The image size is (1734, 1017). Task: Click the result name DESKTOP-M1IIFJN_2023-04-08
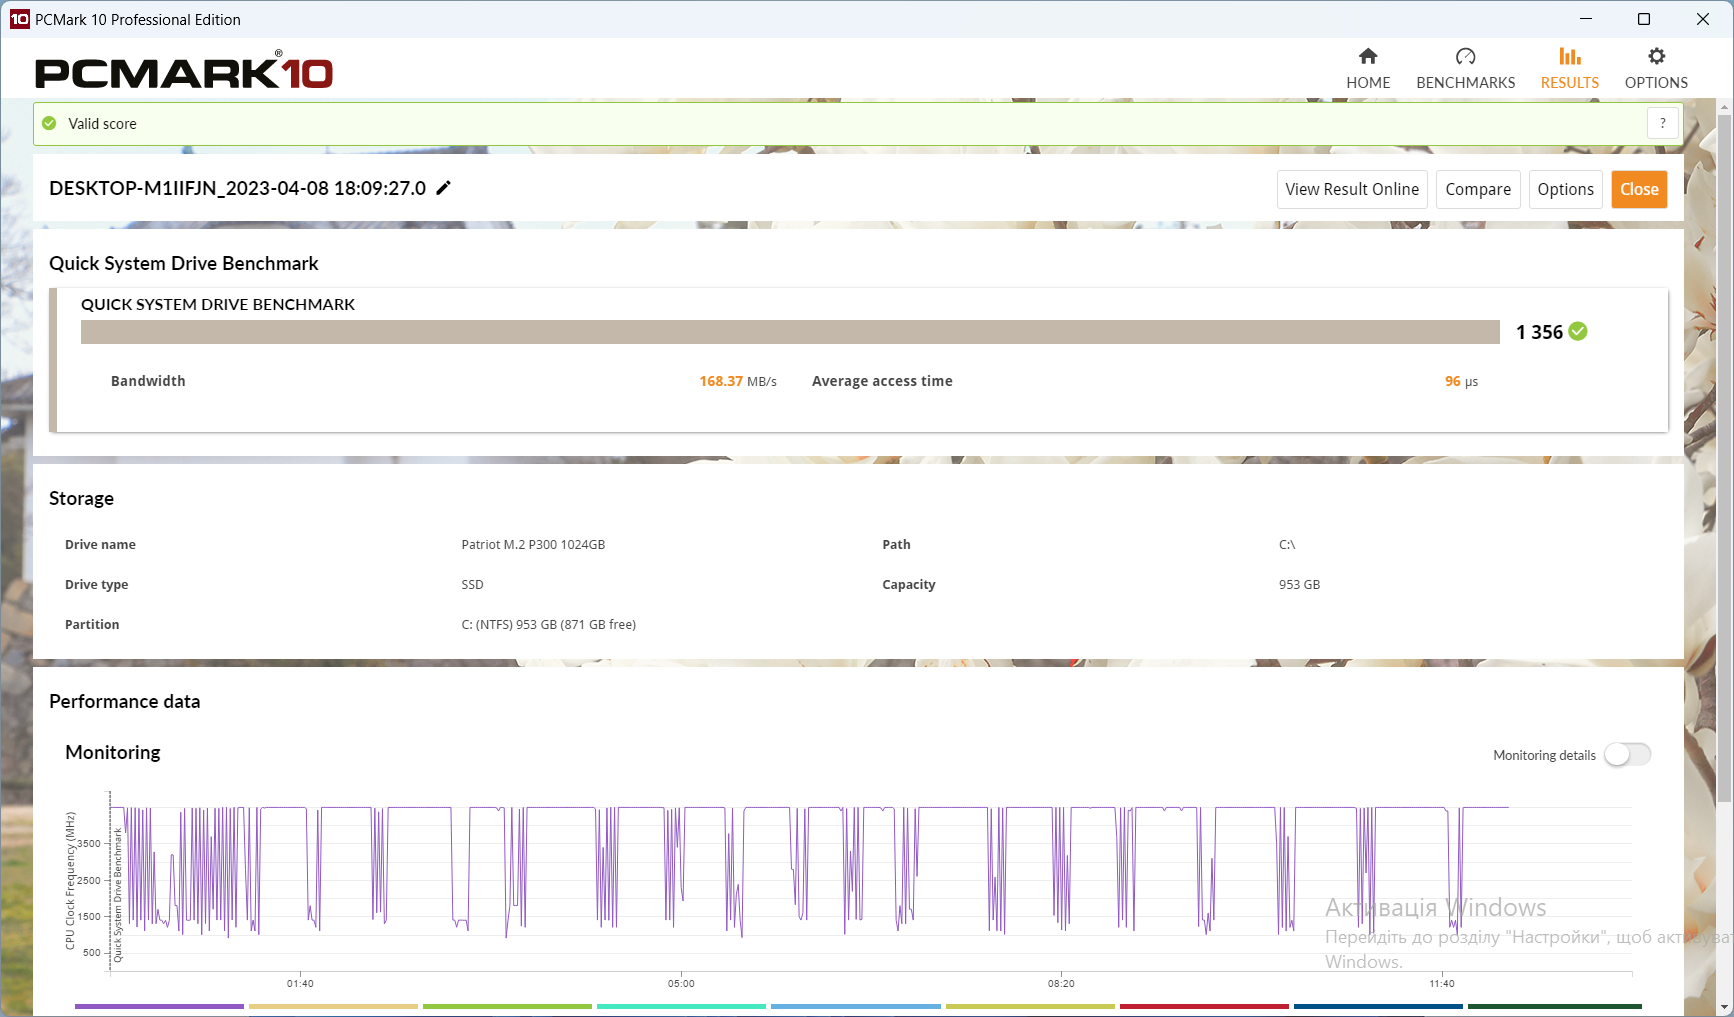[237, 188]
